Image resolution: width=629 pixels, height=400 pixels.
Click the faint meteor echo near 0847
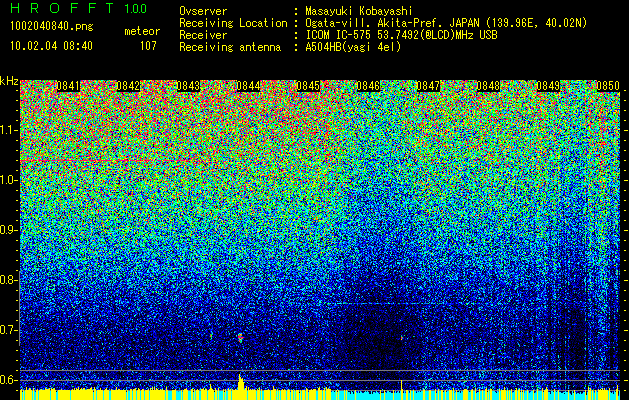pyautogui.click(x=401, y=338)
